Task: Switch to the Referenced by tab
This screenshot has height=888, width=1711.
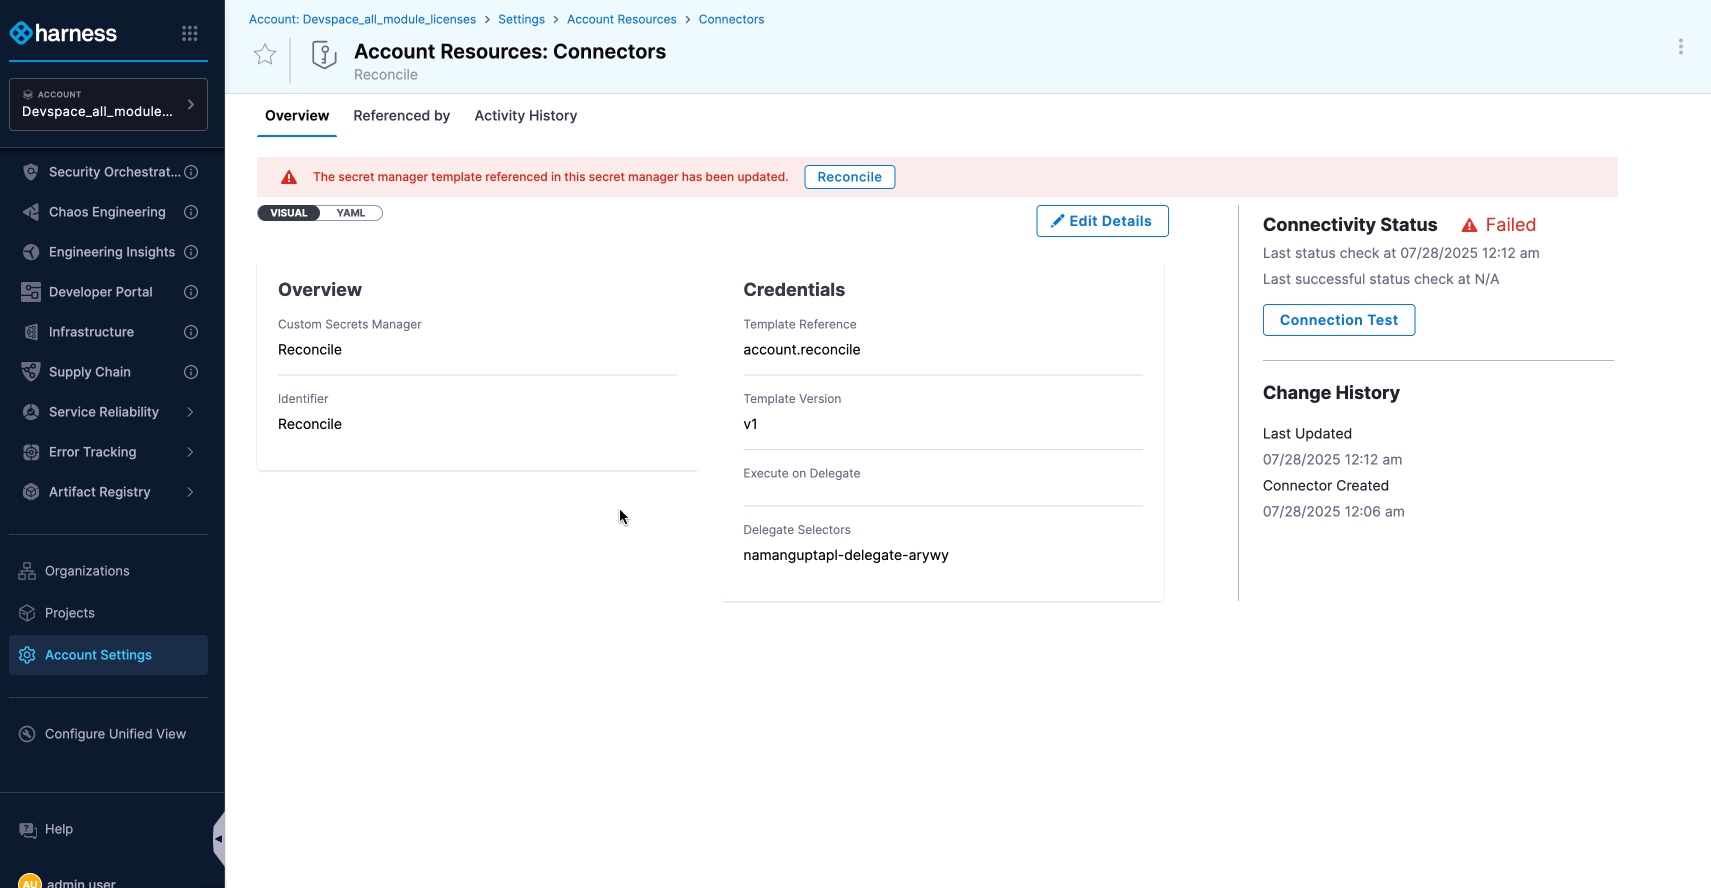Action: (401, 116)
